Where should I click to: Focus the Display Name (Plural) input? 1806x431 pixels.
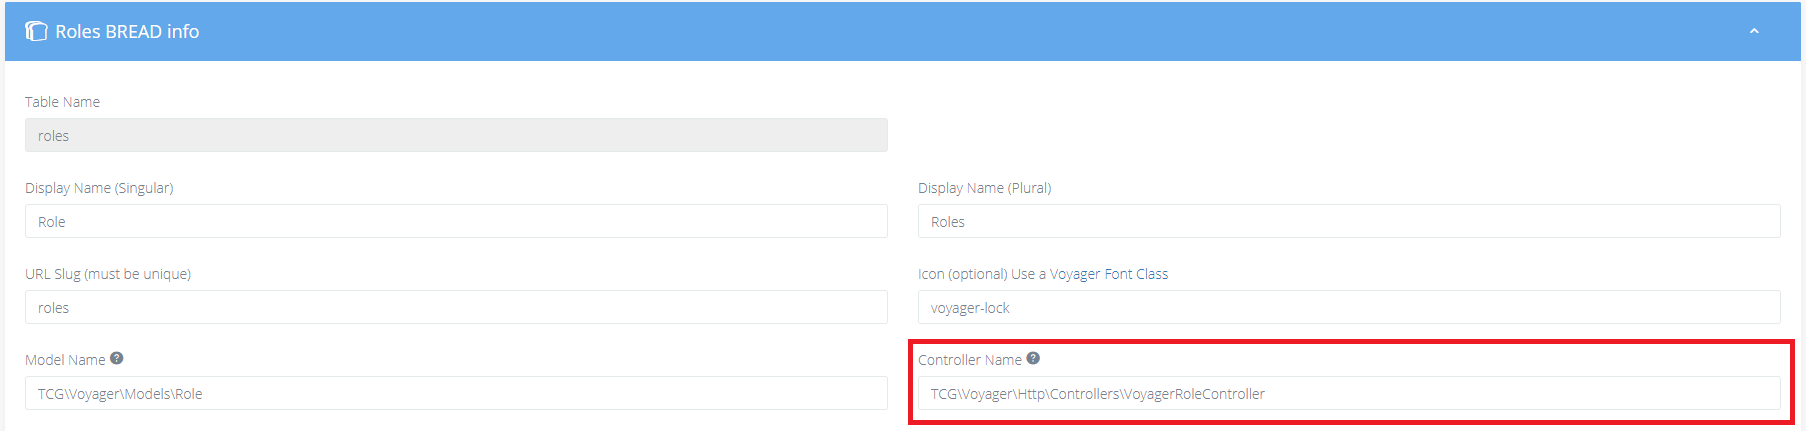[x=1348, y=222]
